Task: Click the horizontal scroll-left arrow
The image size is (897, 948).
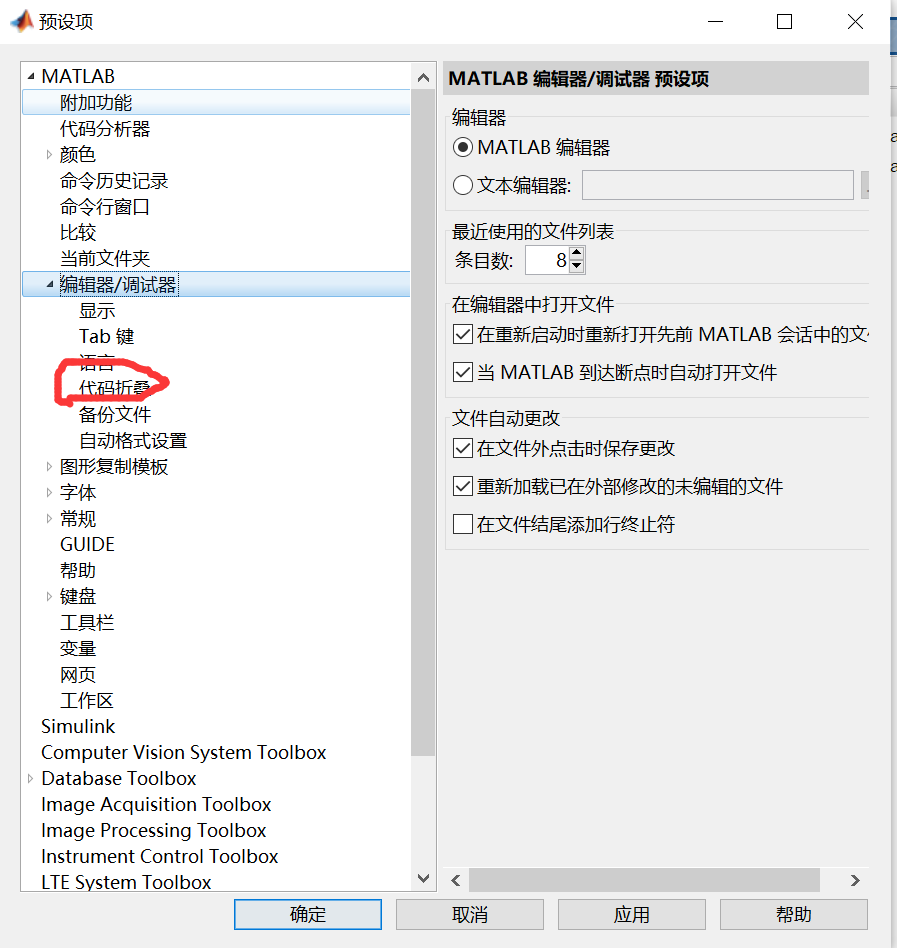Action: click(456, 880)
